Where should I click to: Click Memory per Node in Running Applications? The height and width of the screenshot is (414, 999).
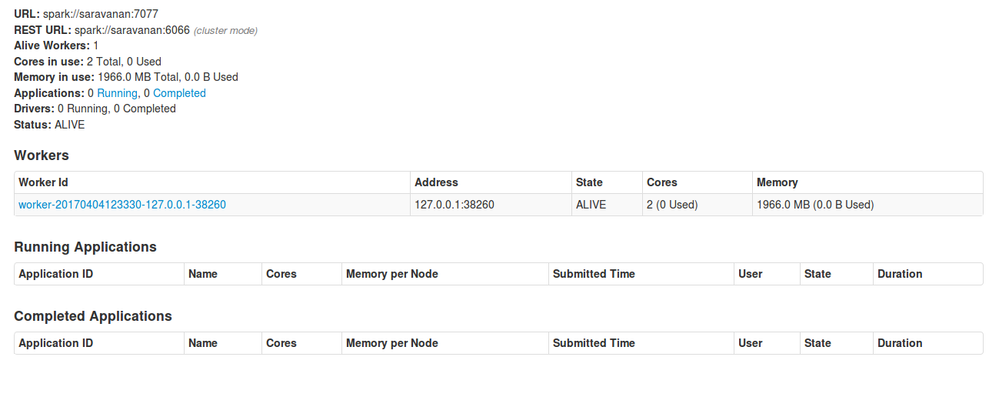[392, 274]
